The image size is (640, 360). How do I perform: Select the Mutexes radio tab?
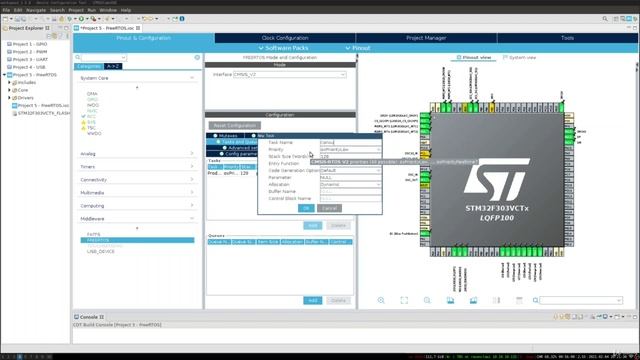point(225,136)
